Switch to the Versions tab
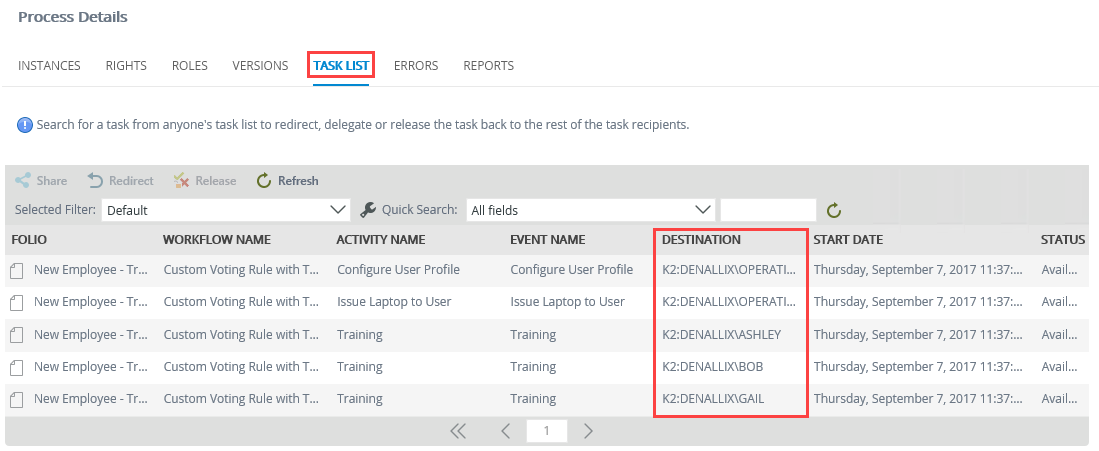 pos(260,65)
